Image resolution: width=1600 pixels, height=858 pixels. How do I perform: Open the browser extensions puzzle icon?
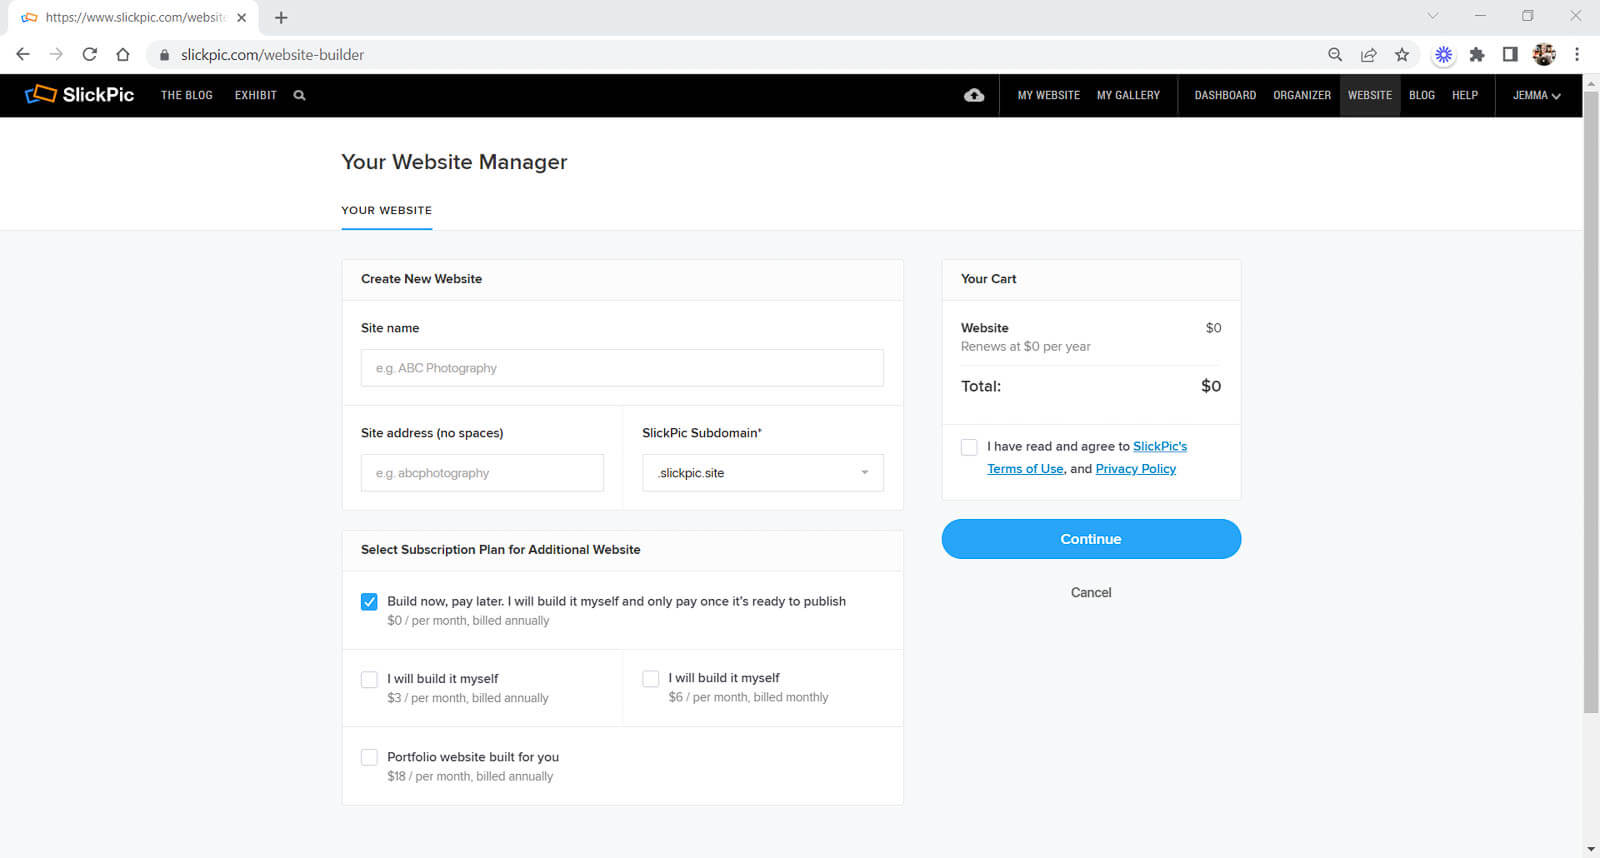(x=1476, y=55)
